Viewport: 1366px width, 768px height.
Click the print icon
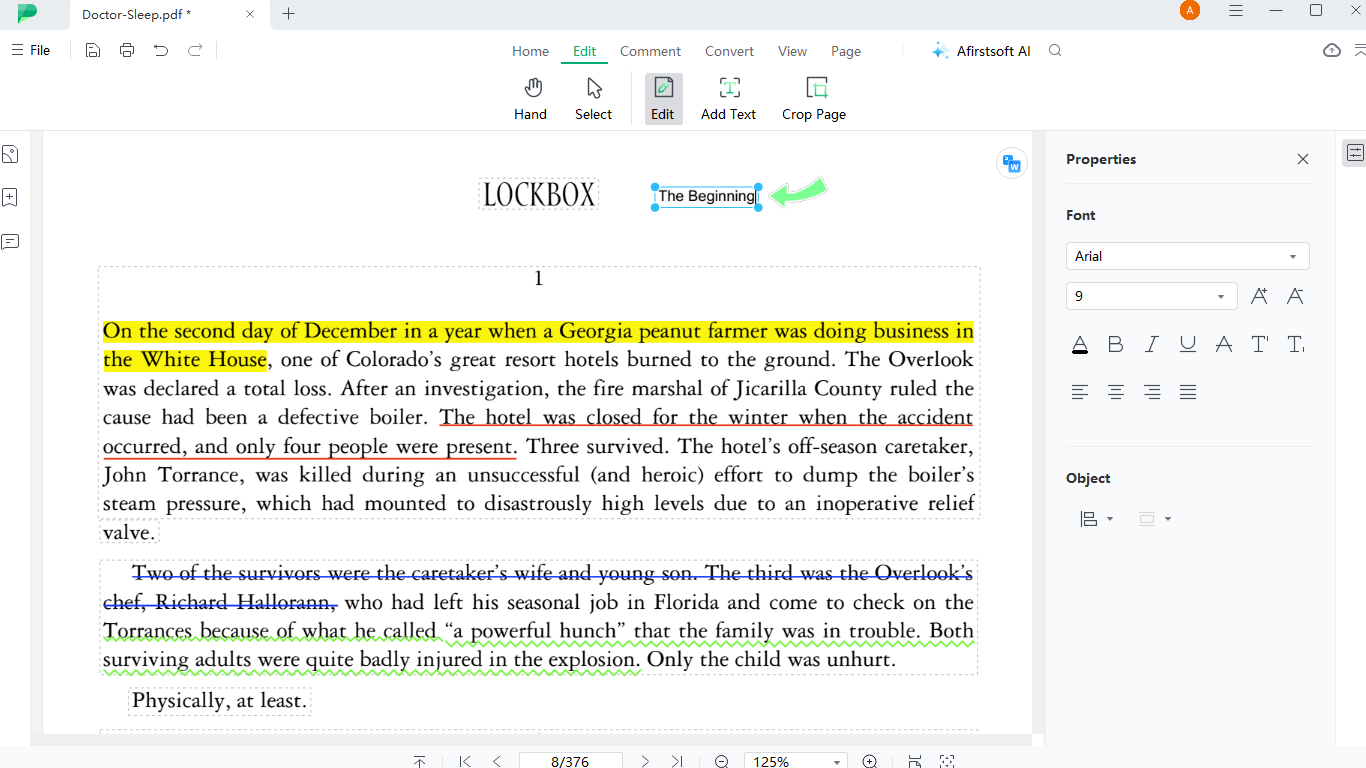pyautogui.click(x=127, y=50)
